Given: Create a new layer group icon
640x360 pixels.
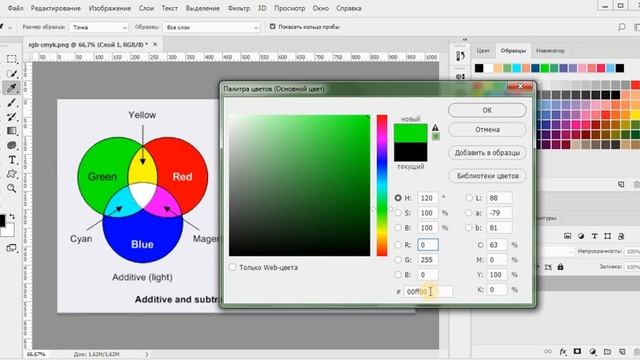Looking at the screenshot, I should tap(607, 351).
